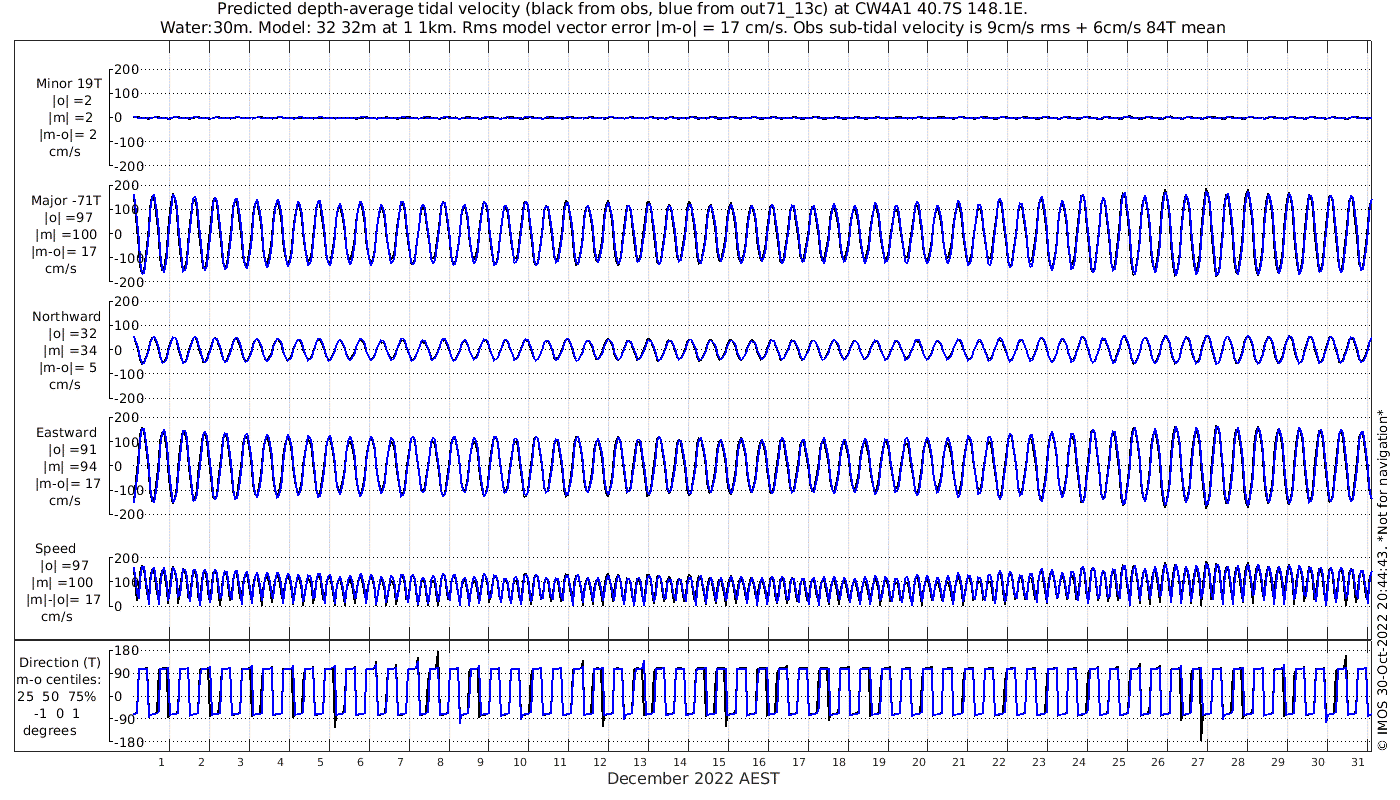
Task: Select the "Eastward" panel label
Action: [66, 433]
